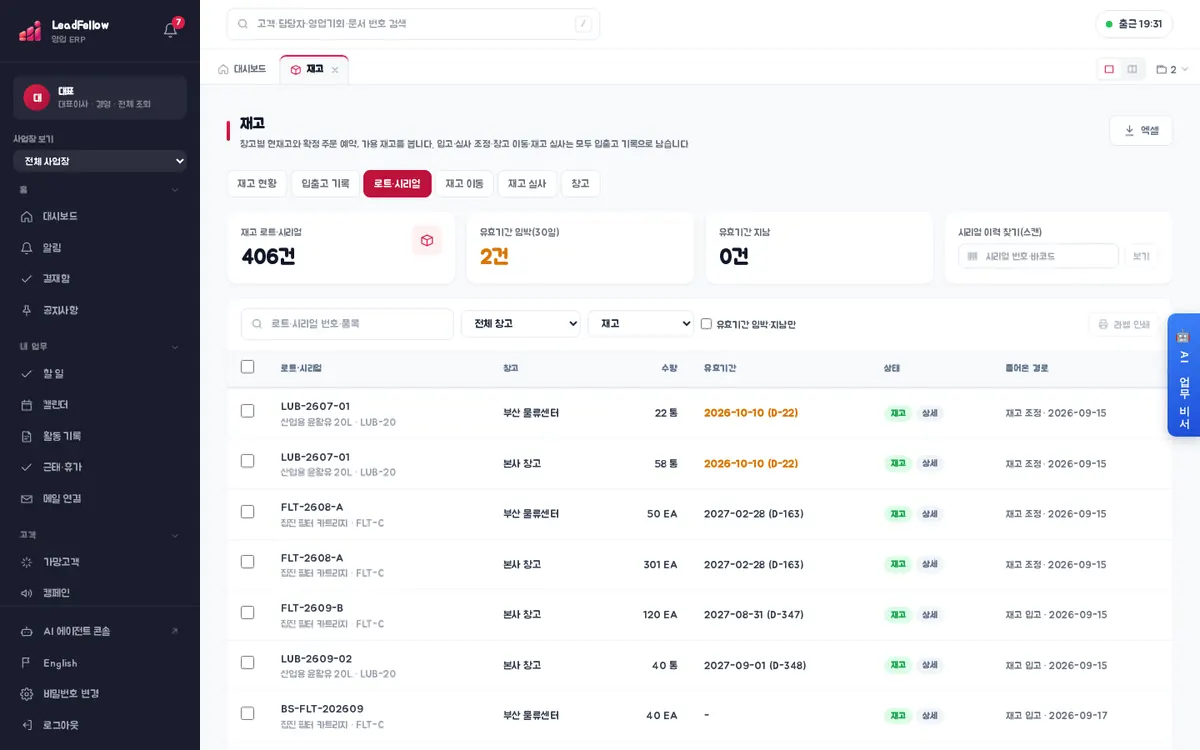The width and height of the screenshot is (1200, 750).
Task: Click the 유효기간 임박(30일) 2건 card
Action: 580,247
